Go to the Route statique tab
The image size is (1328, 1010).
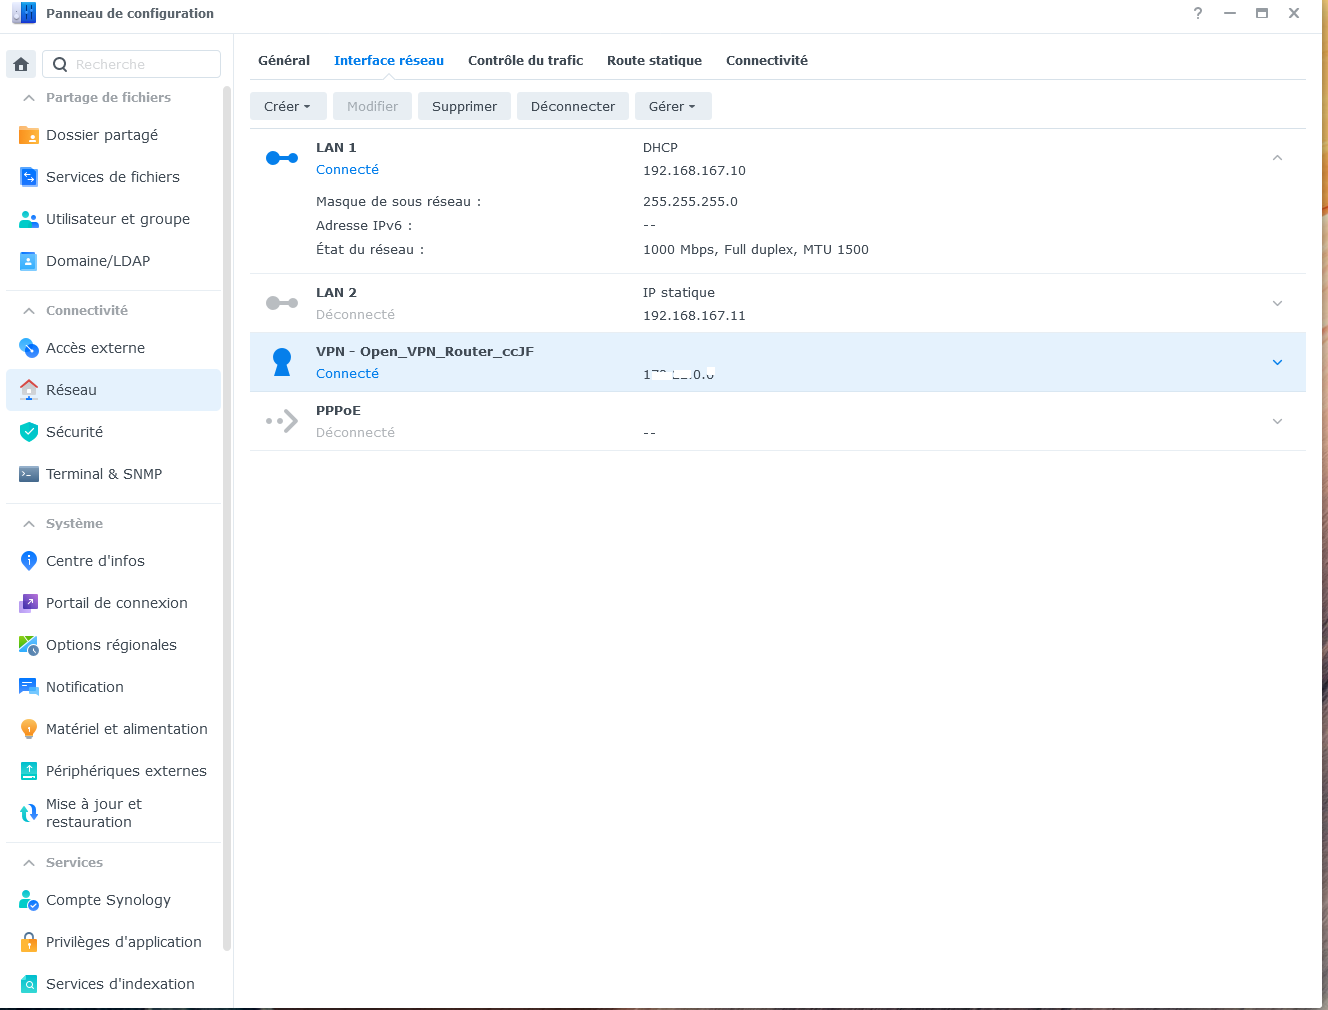click(654, 60)
